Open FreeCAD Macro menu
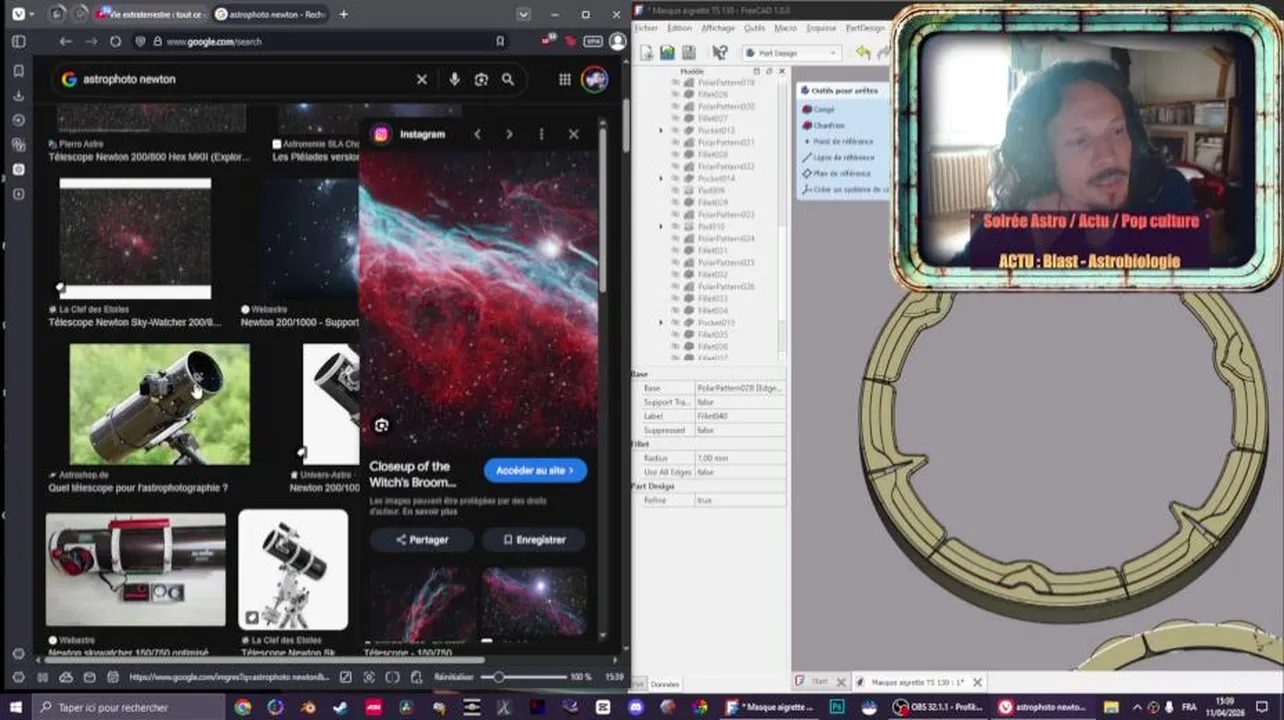1284x720 pixels. [785, 28]
